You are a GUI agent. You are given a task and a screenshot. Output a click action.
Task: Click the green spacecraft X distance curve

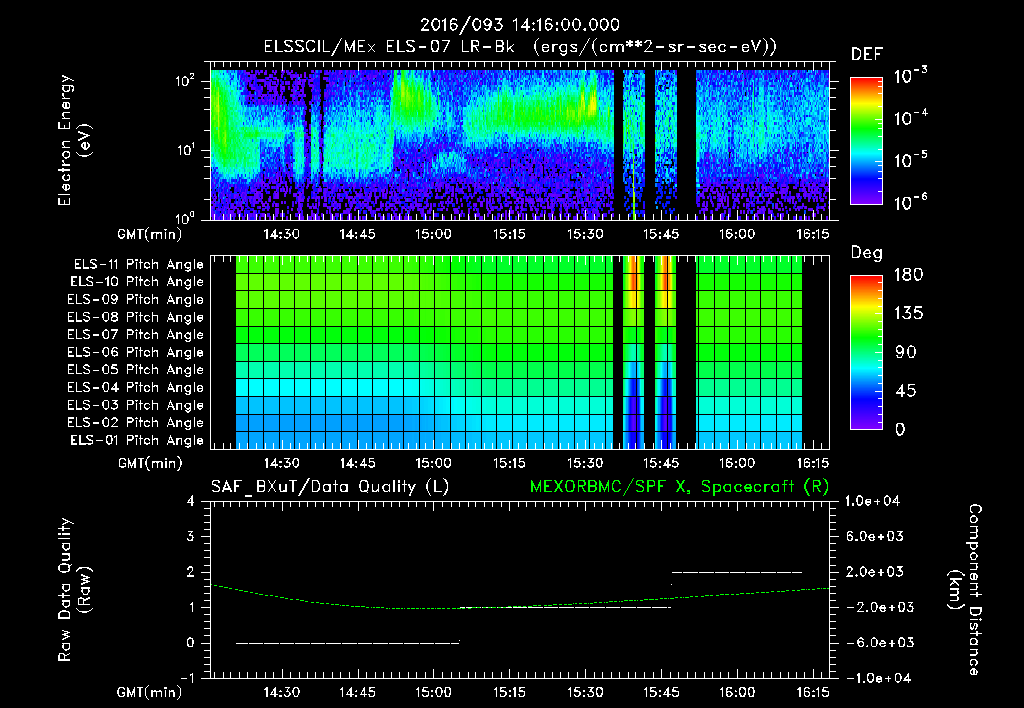[519, 607]
